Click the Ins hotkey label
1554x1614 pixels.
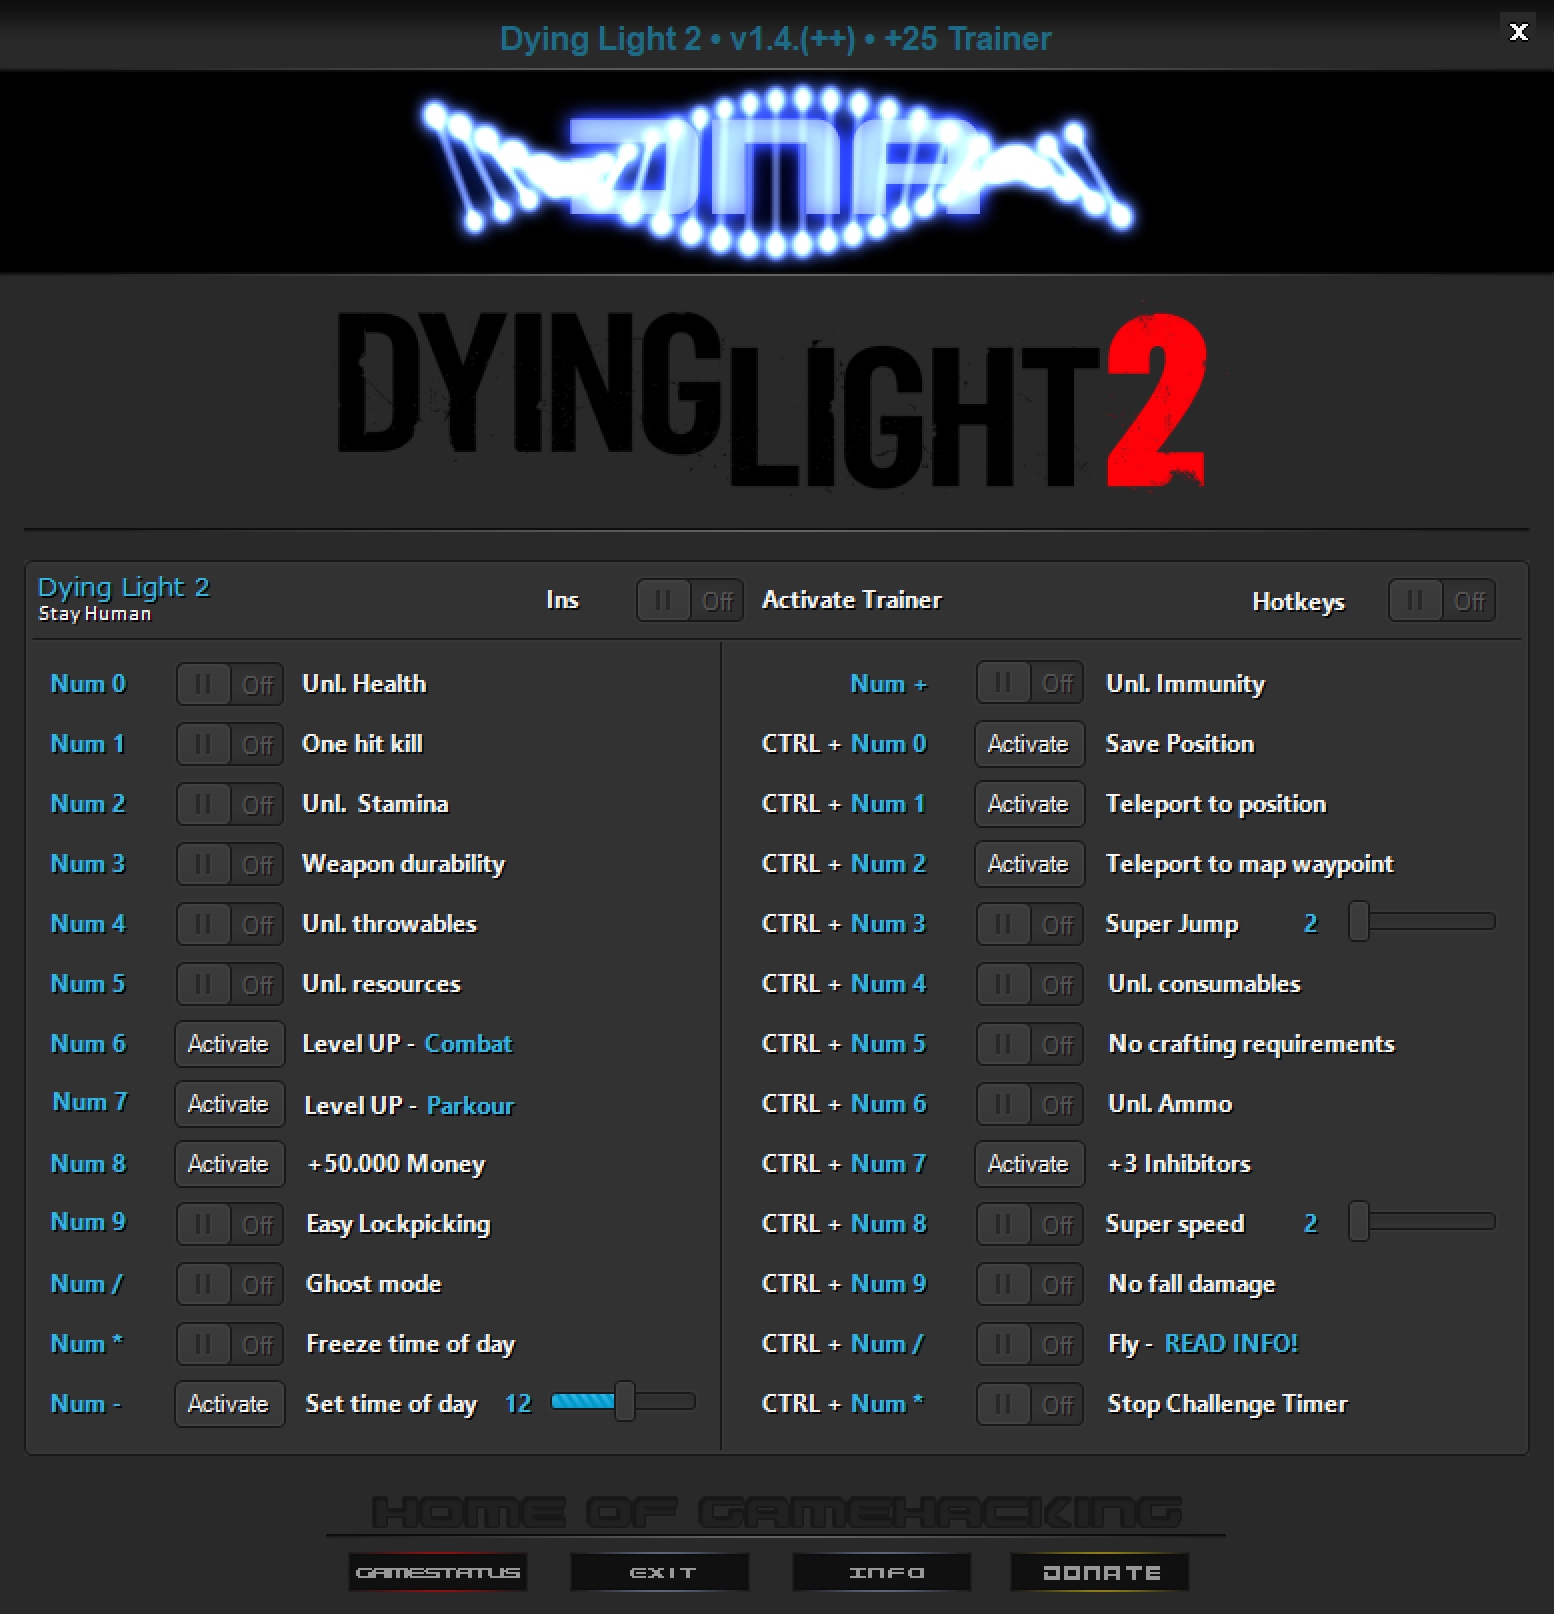click(562, 600)
